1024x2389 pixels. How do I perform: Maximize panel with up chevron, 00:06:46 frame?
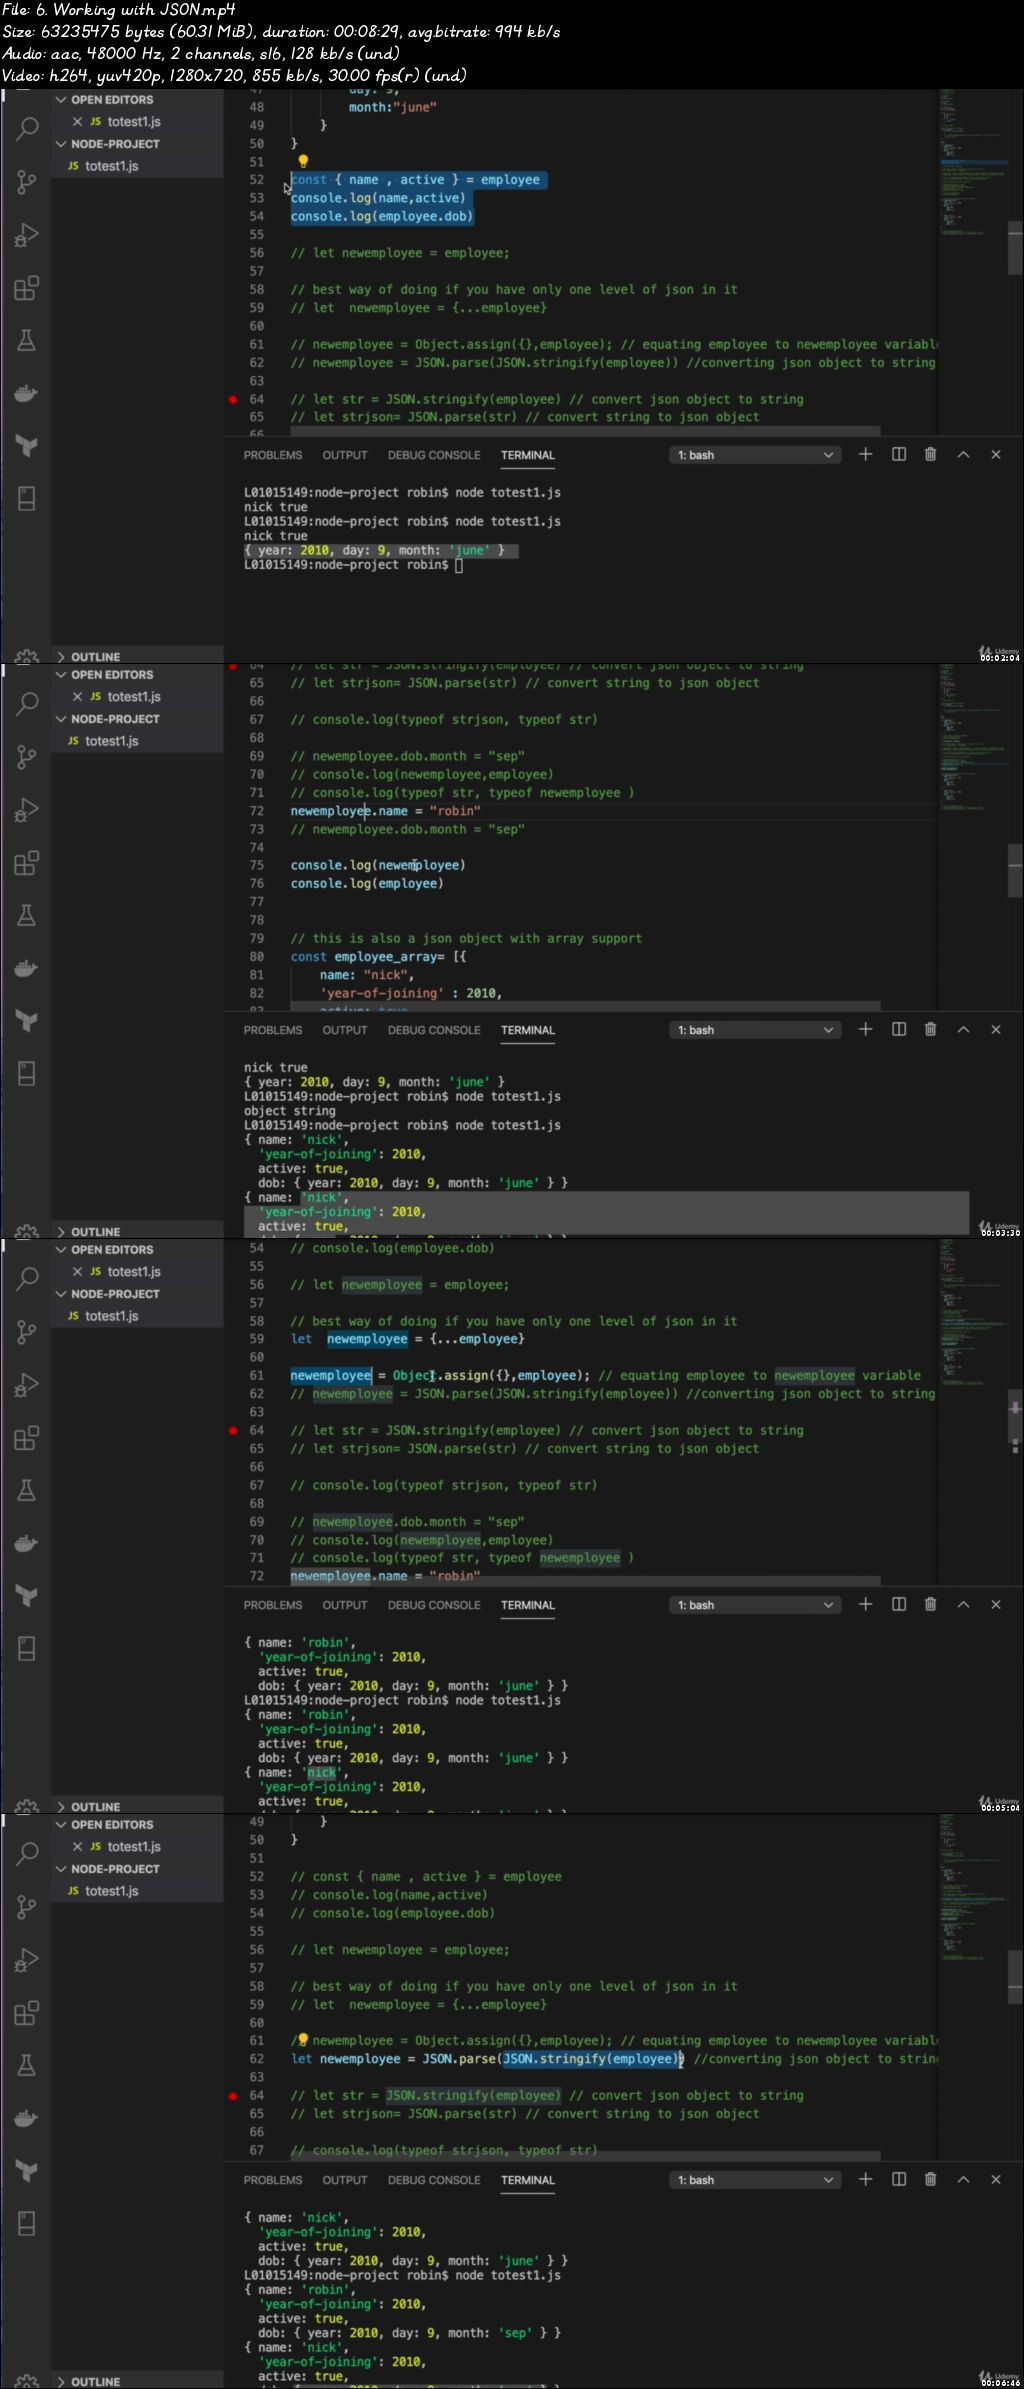click(964, 2179)
